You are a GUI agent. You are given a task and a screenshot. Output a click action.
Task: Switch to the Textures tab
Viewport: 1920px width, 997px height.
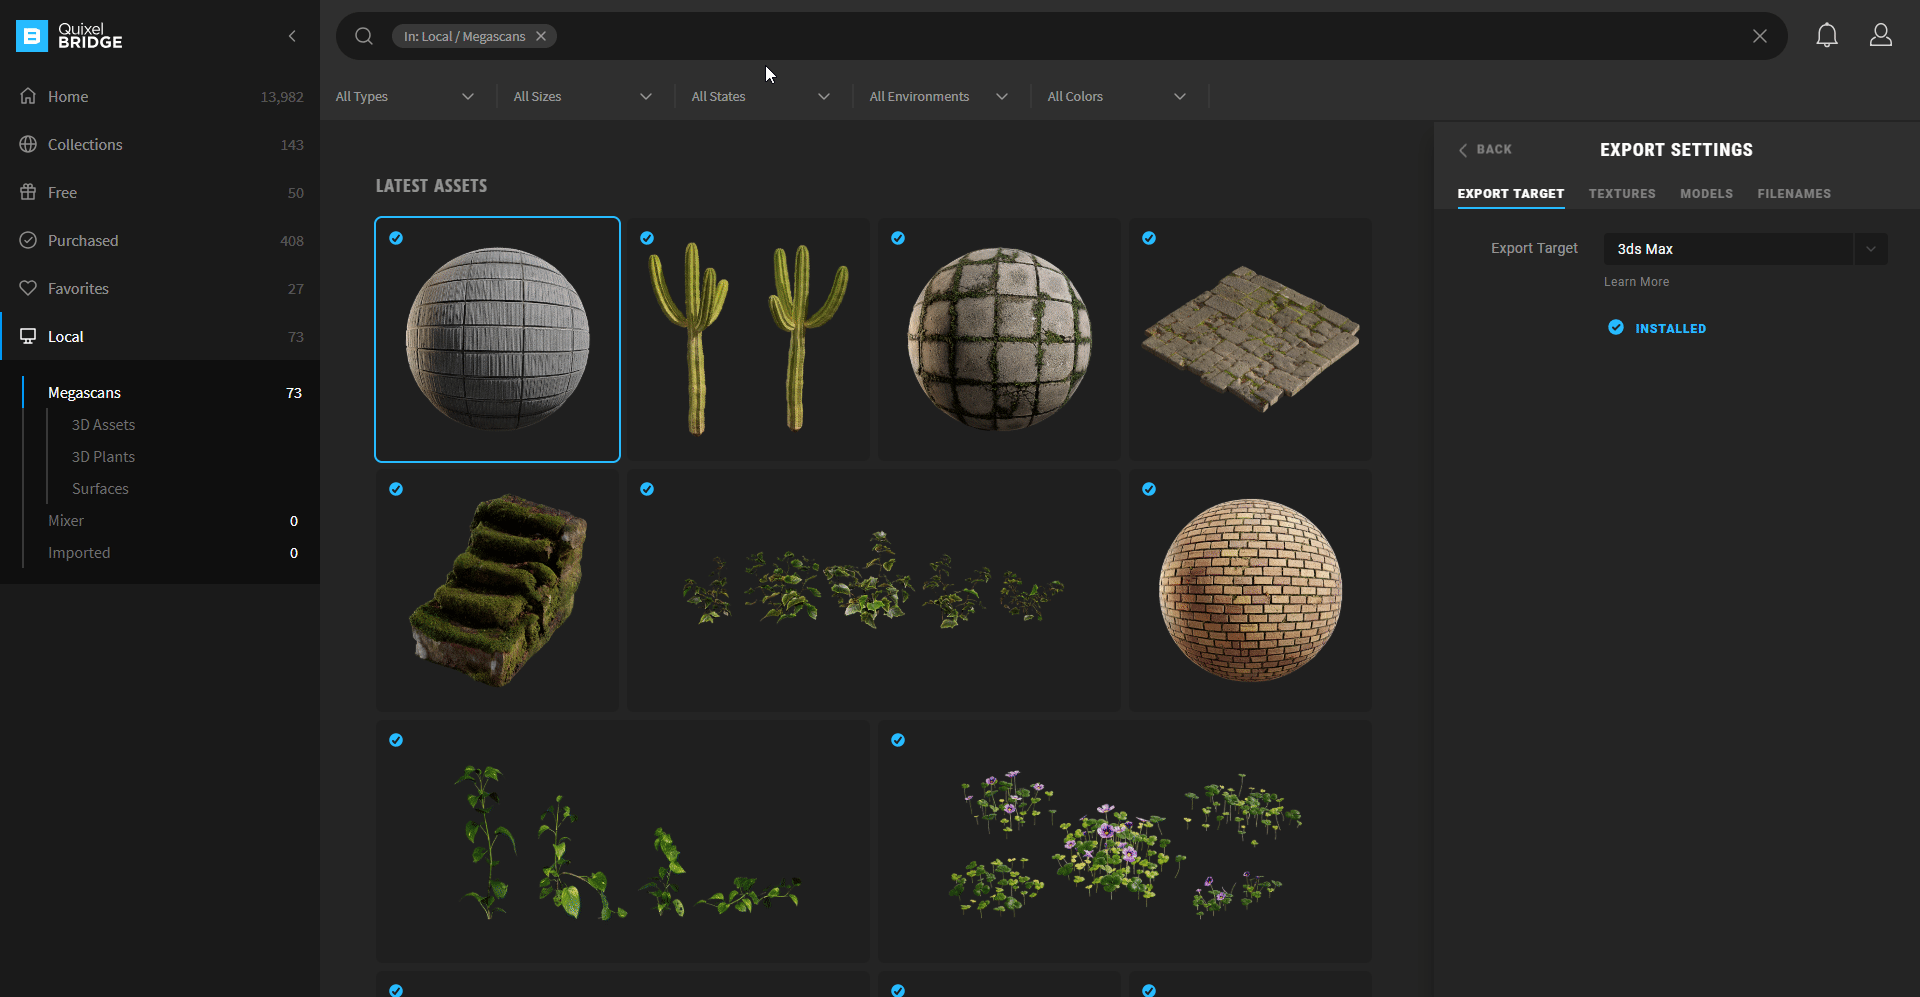(1622, 193)
